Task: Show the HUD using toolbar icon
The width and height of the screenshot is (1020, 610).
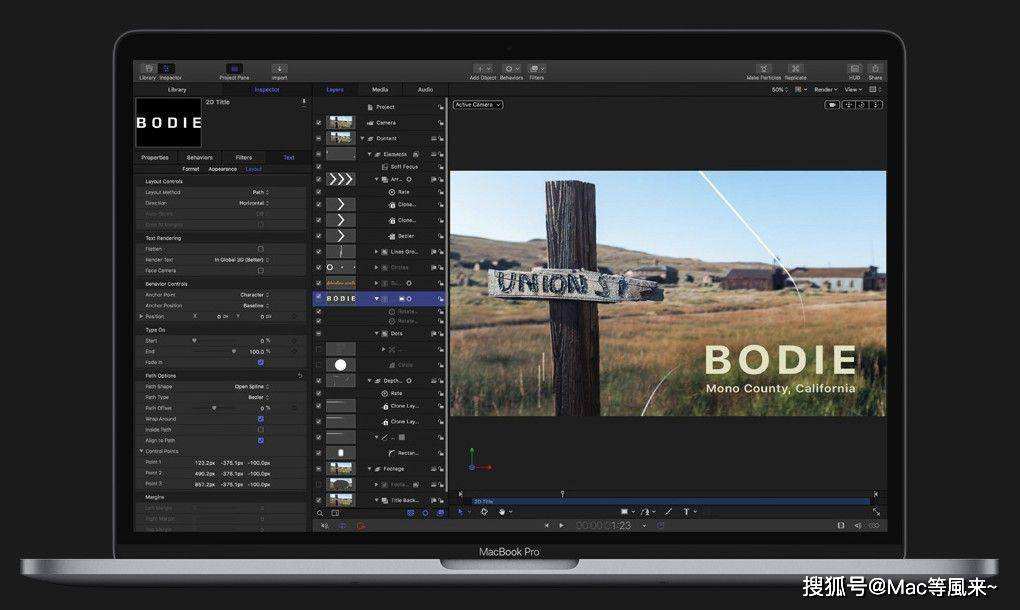Action: pyautogui.click(x=854, y=69)
